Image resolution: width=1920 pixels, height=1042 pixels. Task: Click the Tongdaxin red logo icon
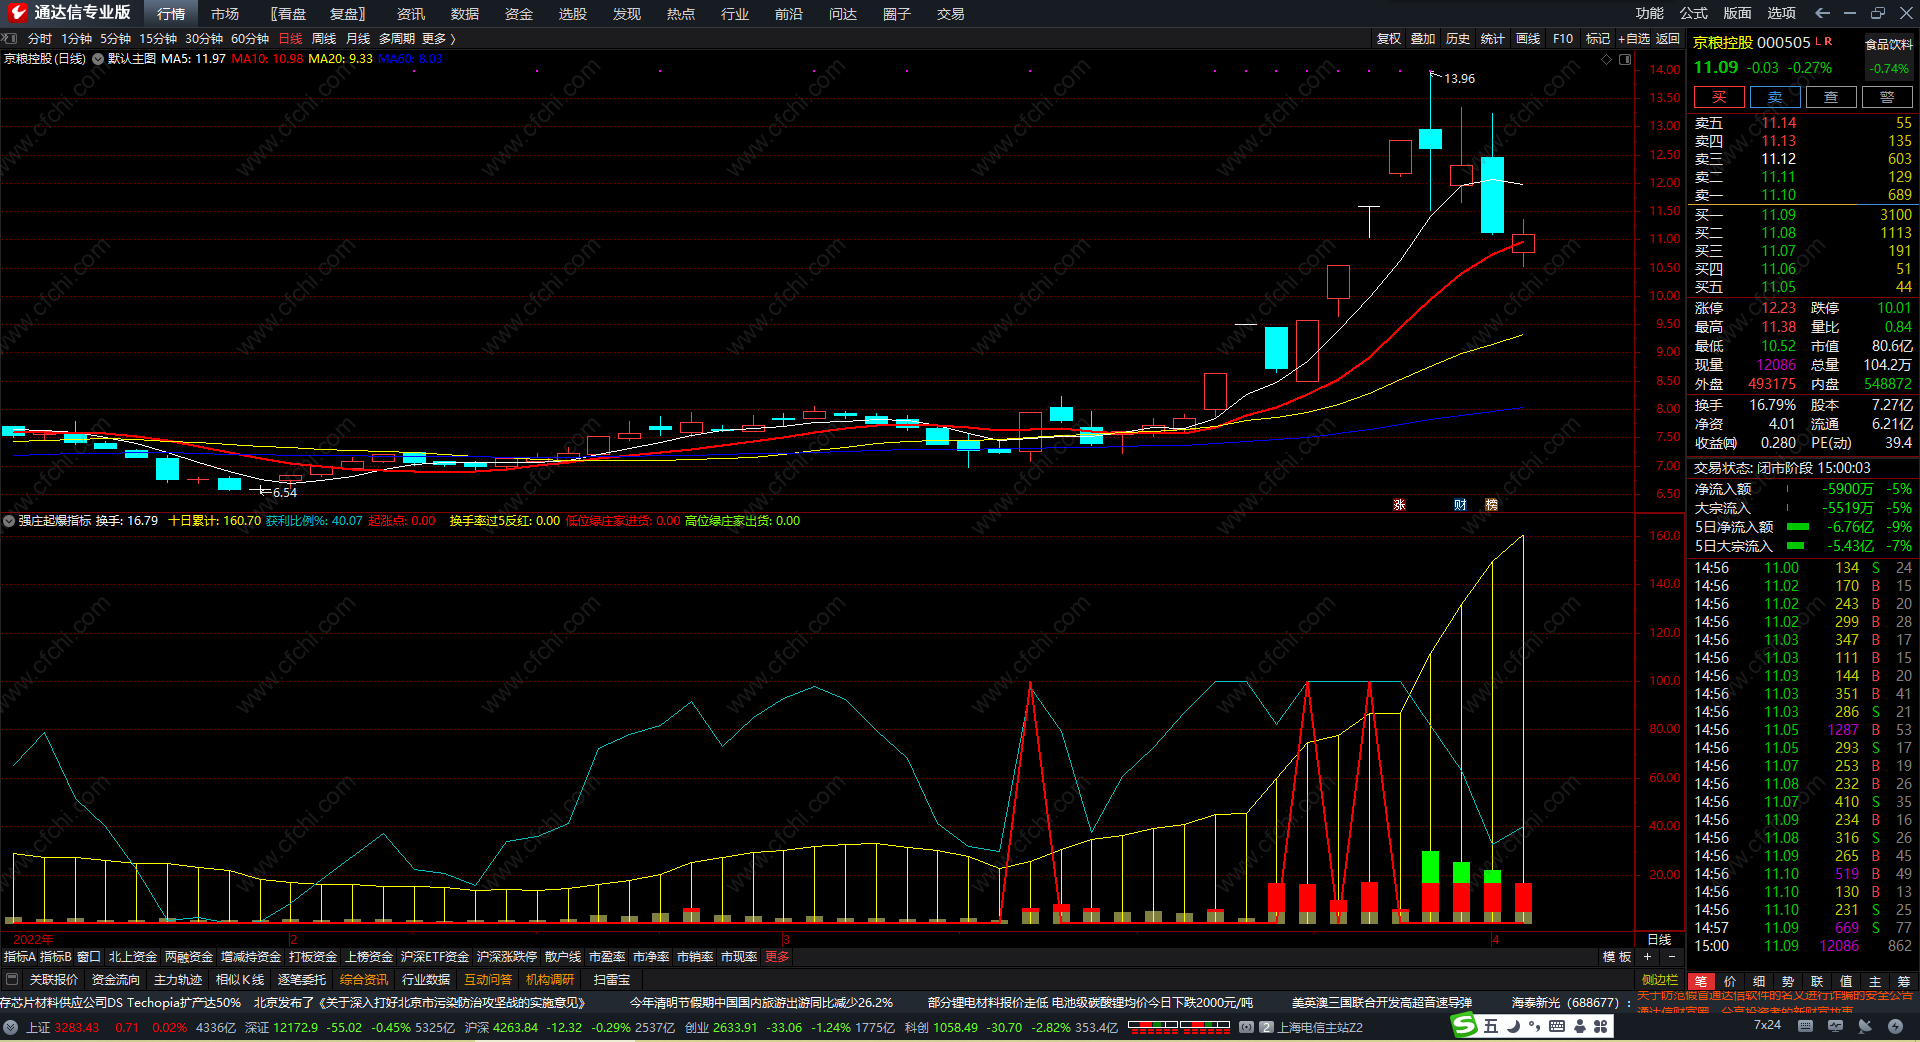pos(17,13)
